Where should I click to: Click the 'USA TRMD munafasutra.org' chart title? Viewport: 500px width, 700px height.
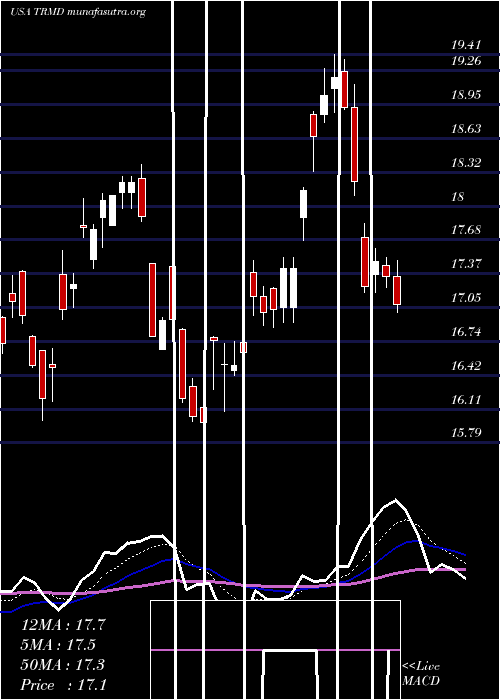pyautogui.click(x=78, y=12)
